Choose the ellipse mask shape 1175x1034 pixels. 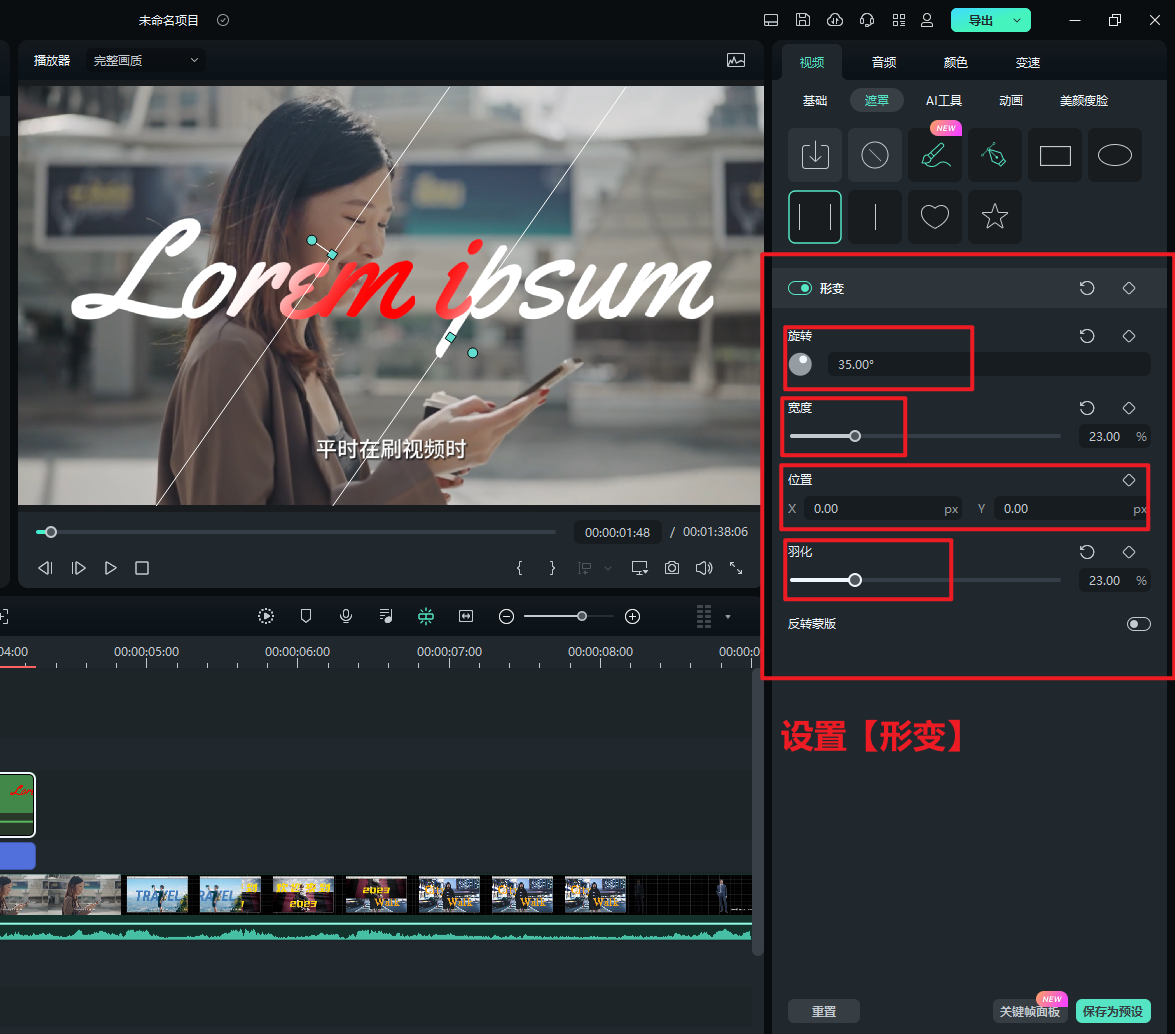pos(1114,155)
